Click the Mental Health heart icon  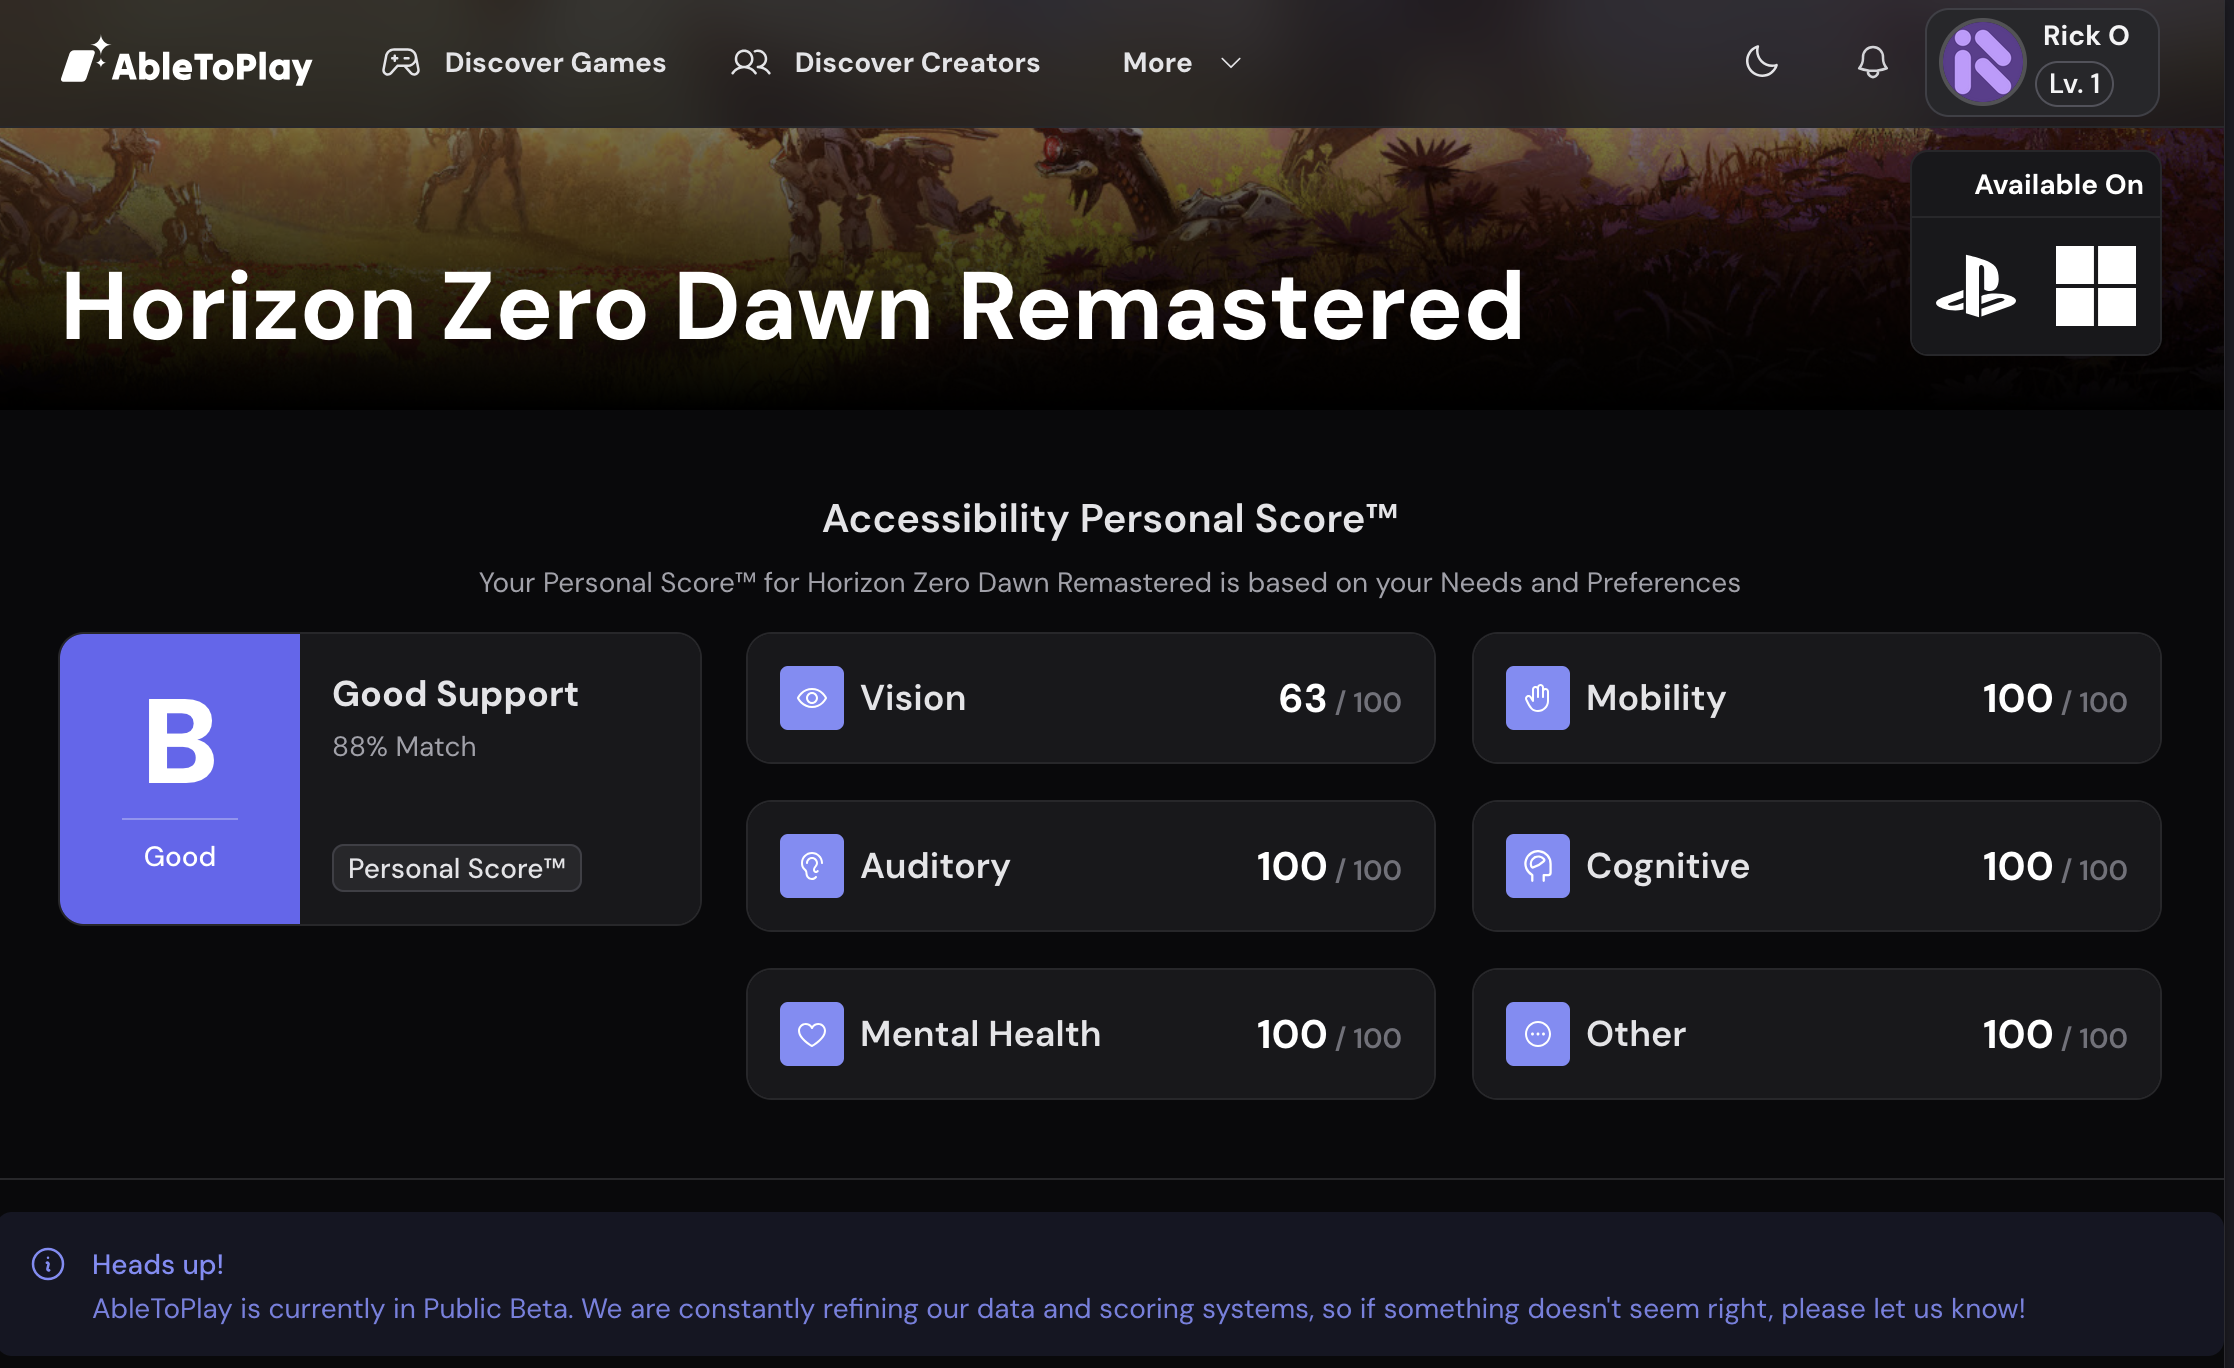point(811,1034)
